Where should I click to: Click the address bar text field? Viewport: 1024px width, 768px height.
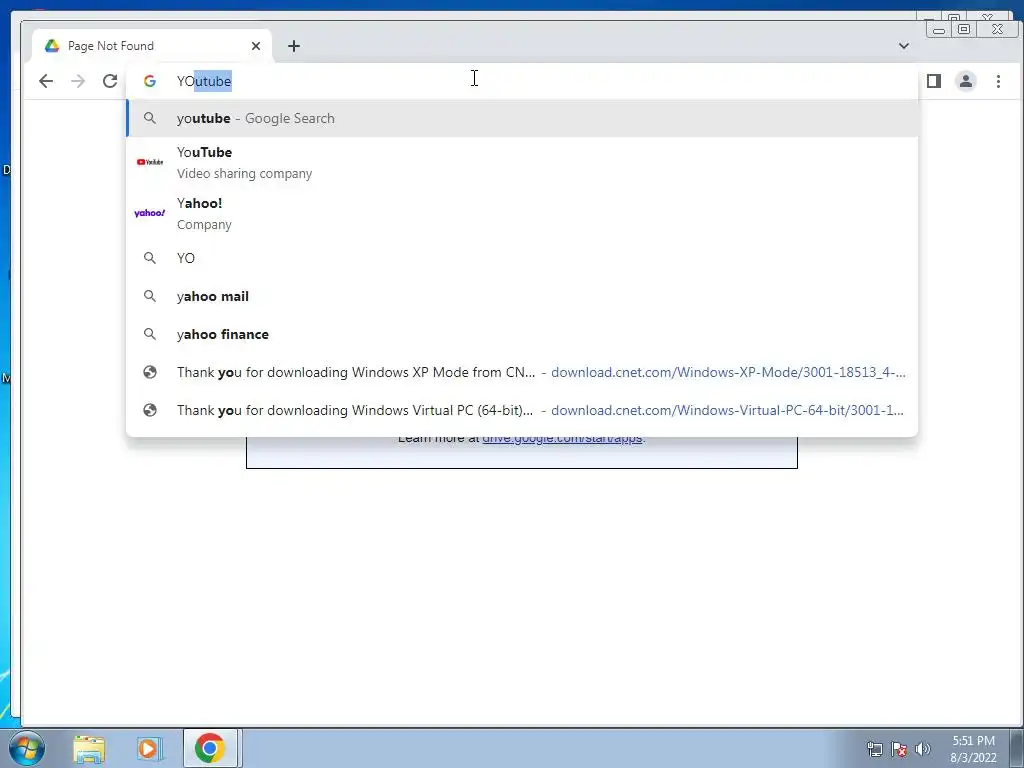coord(522,81)
